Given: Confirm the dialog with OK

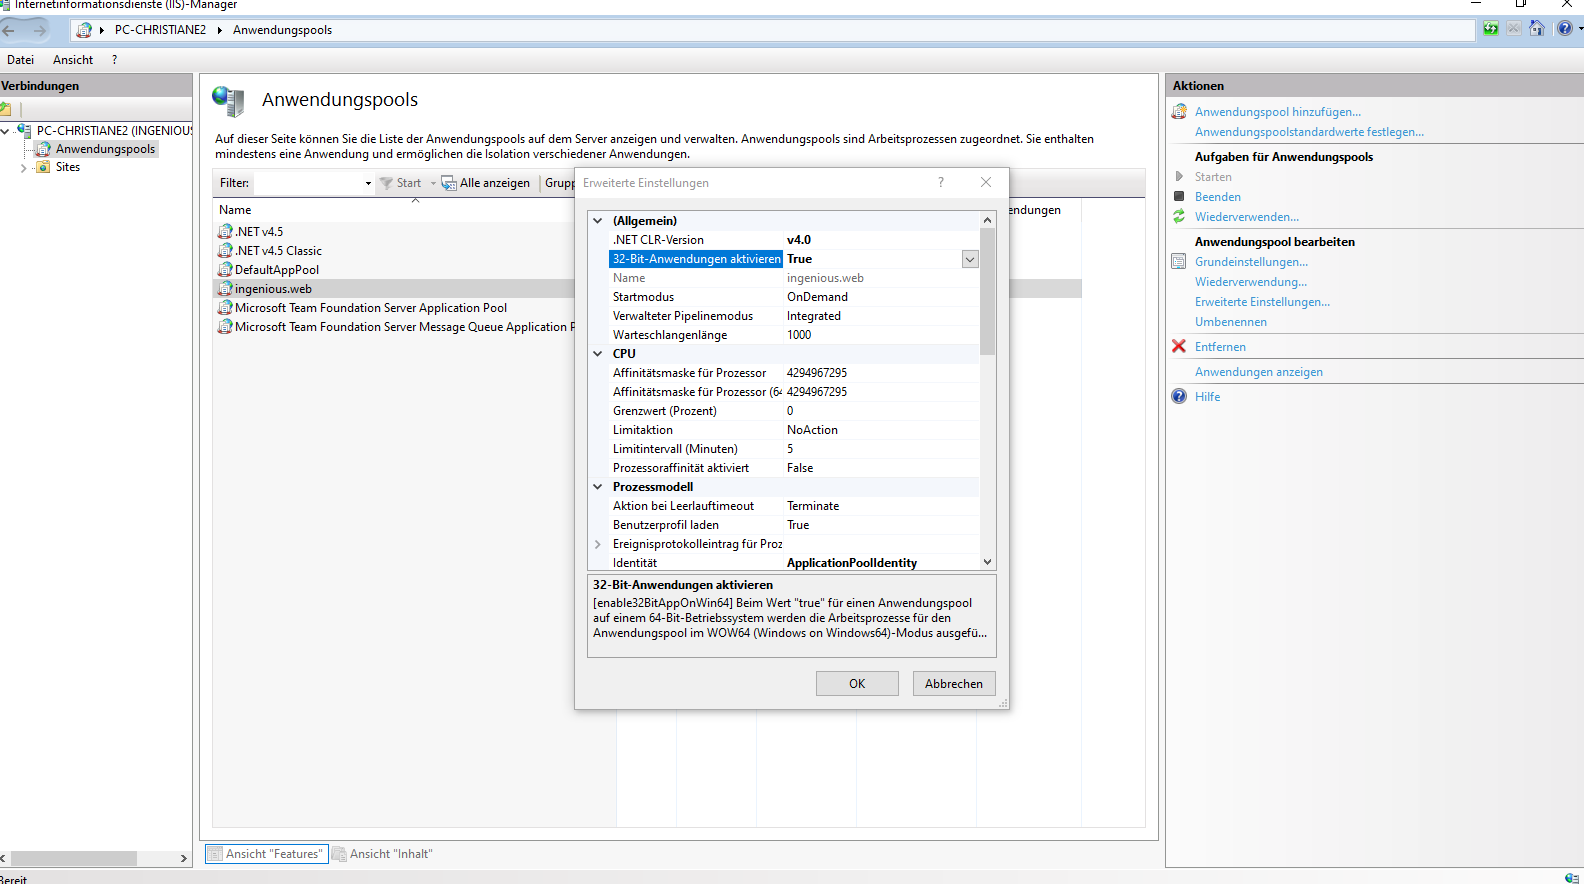Looking at the screenshot, I should pyautogui.click(x=857, y=683).
